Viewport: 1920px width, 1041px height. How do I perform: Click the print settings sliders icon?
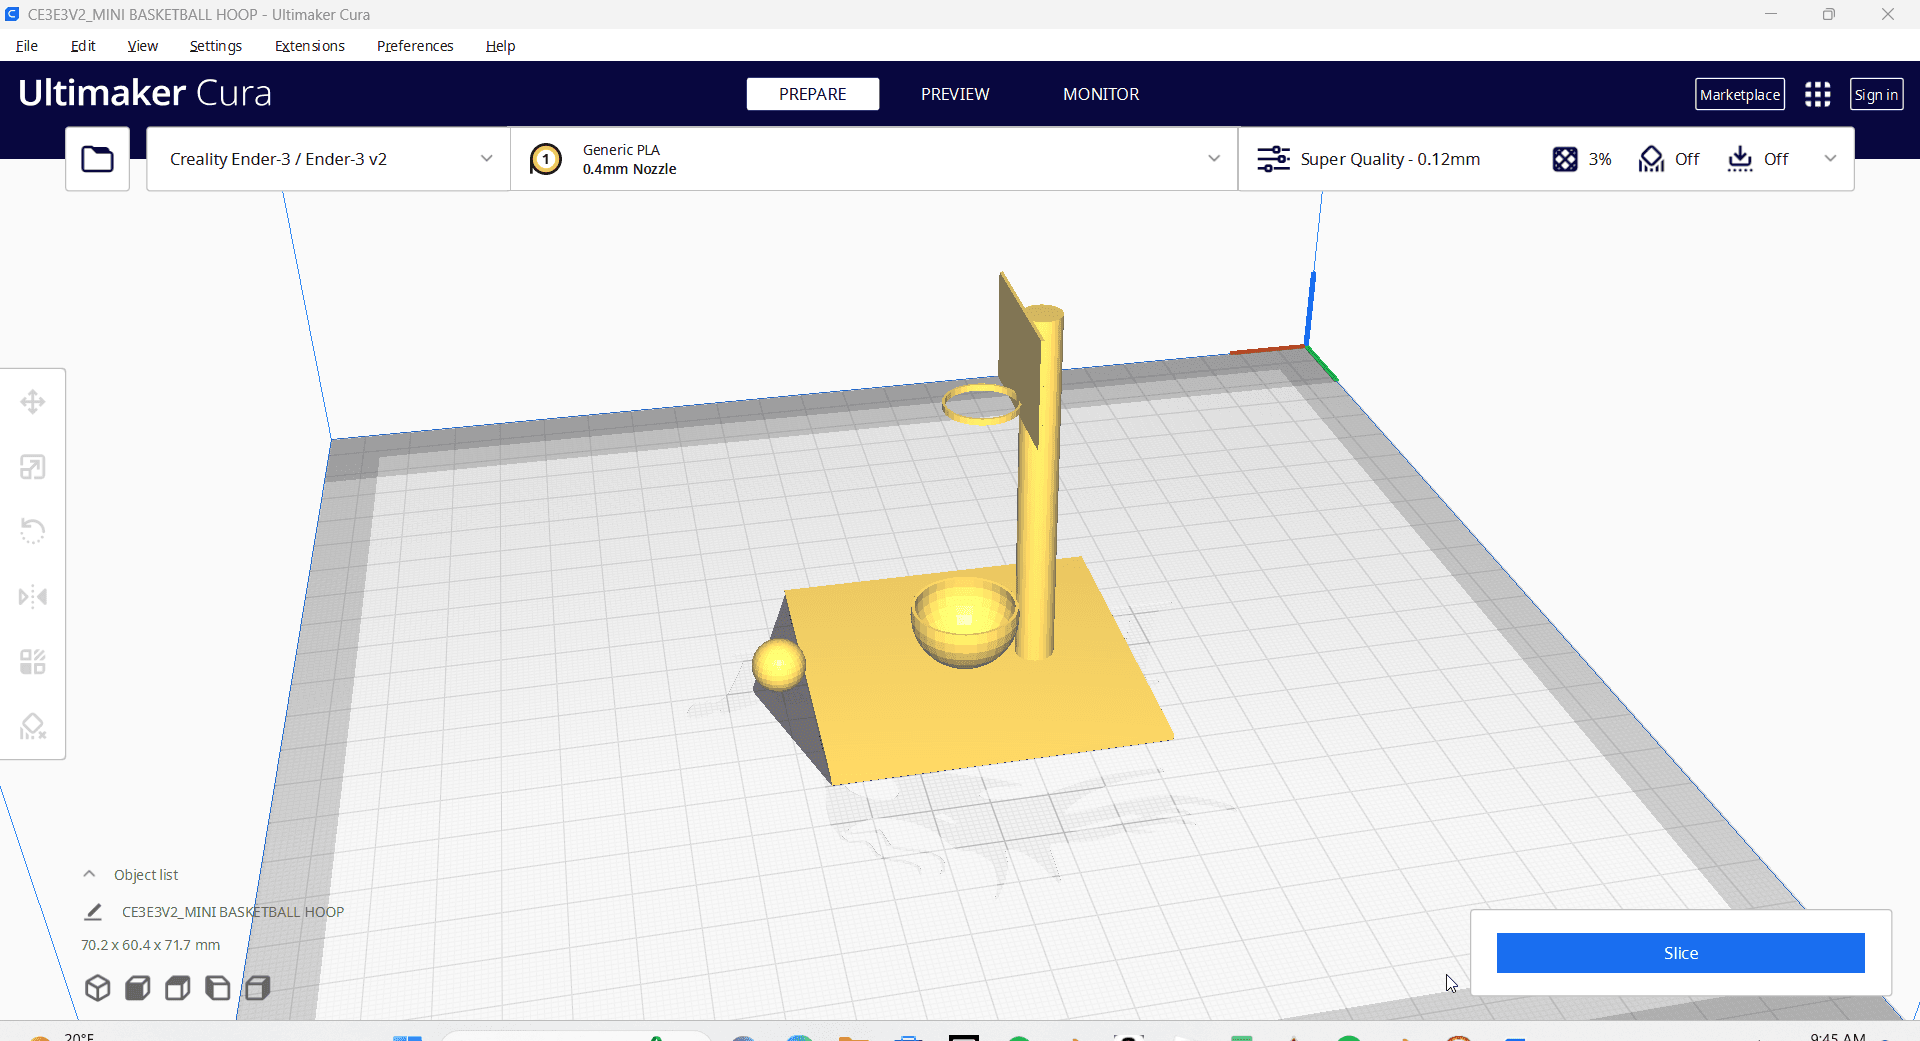[x=1273, y=159]
